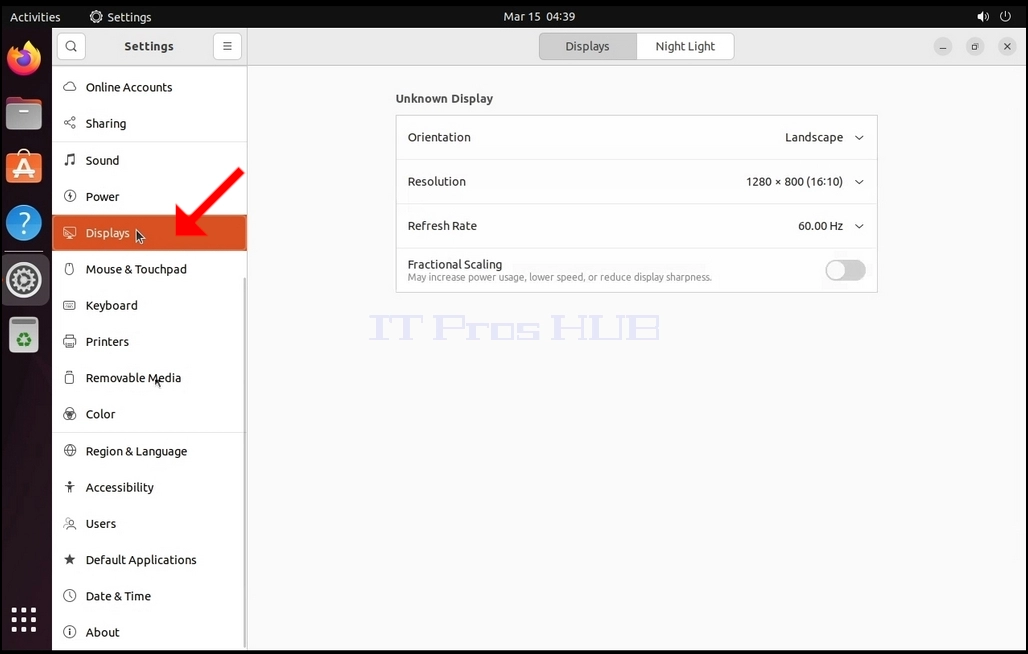This screenshot has width=1028, height=654.
Task: Click Activities in the top bar
Action: 35,17
